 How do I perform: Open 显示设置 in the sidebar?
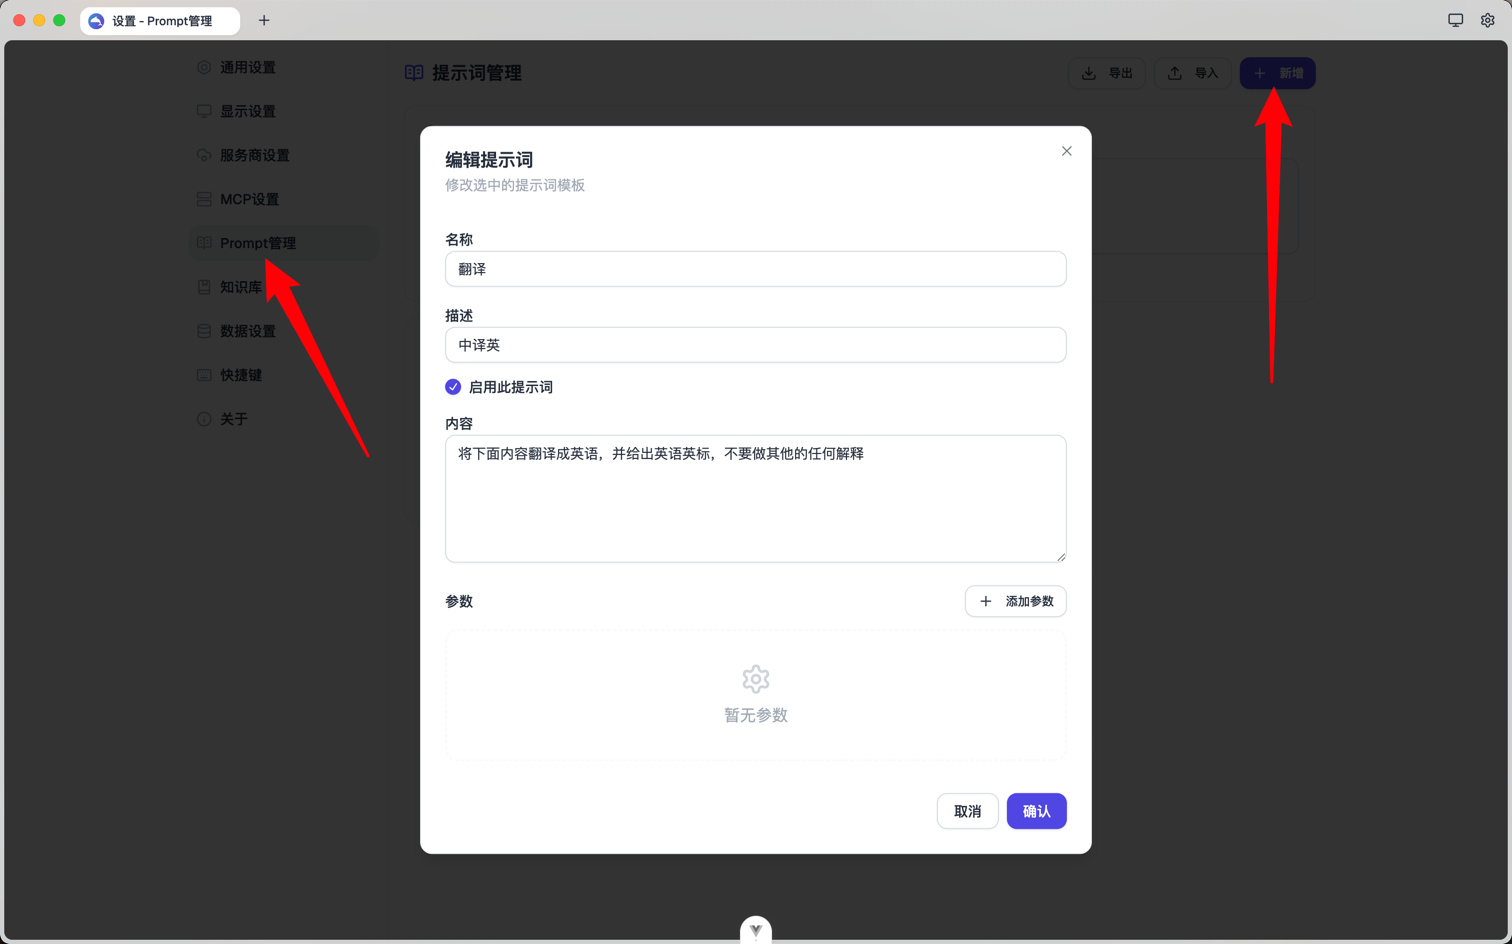pos(284,111)
